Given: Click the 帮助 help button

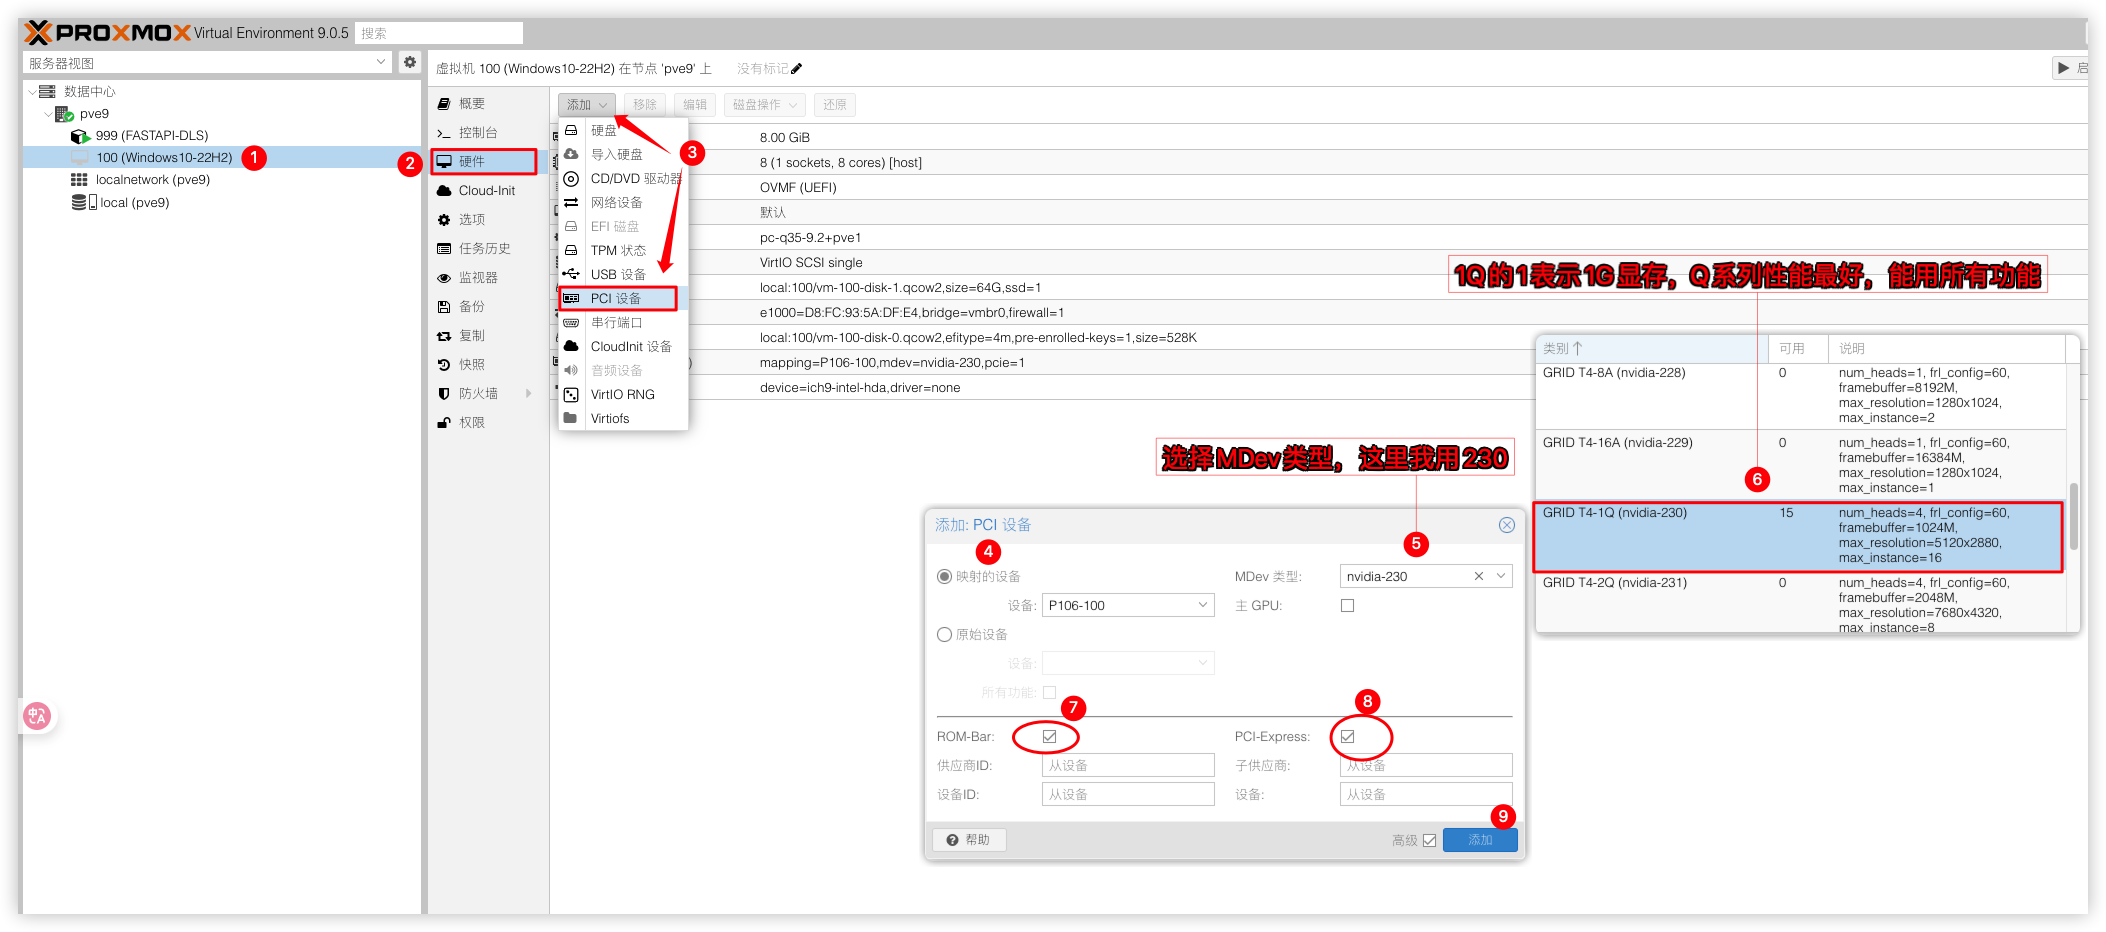Looking at the screenshot, I should pos(969,840).
